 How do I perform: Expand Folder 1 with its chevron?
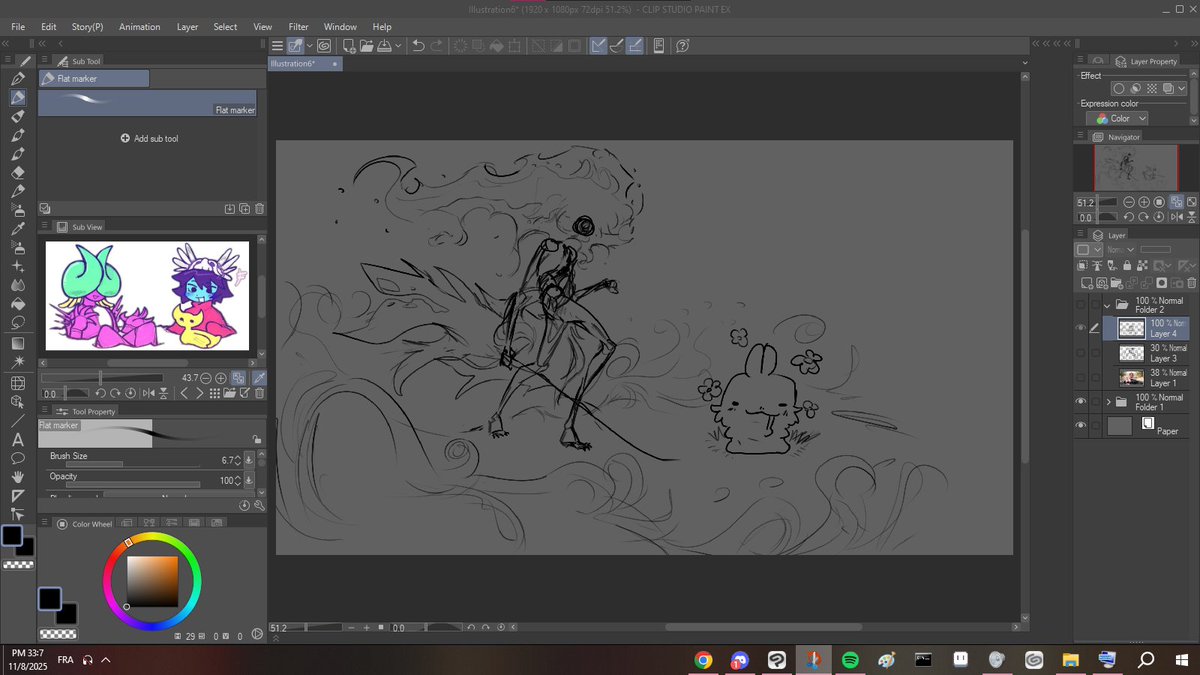click(1108, 402)
